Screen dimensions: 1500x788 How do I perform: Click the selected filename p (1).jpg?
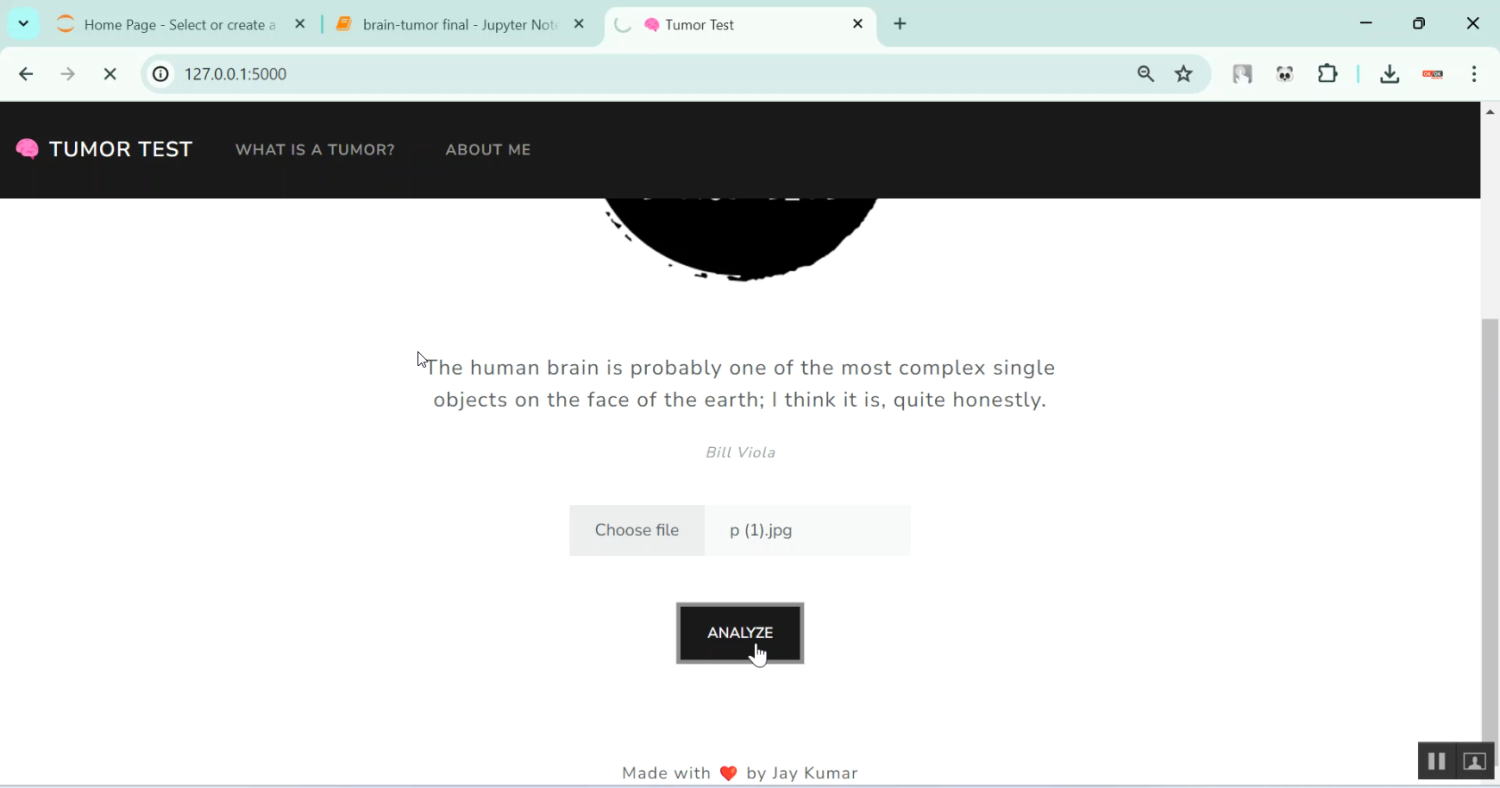(761, 530)
